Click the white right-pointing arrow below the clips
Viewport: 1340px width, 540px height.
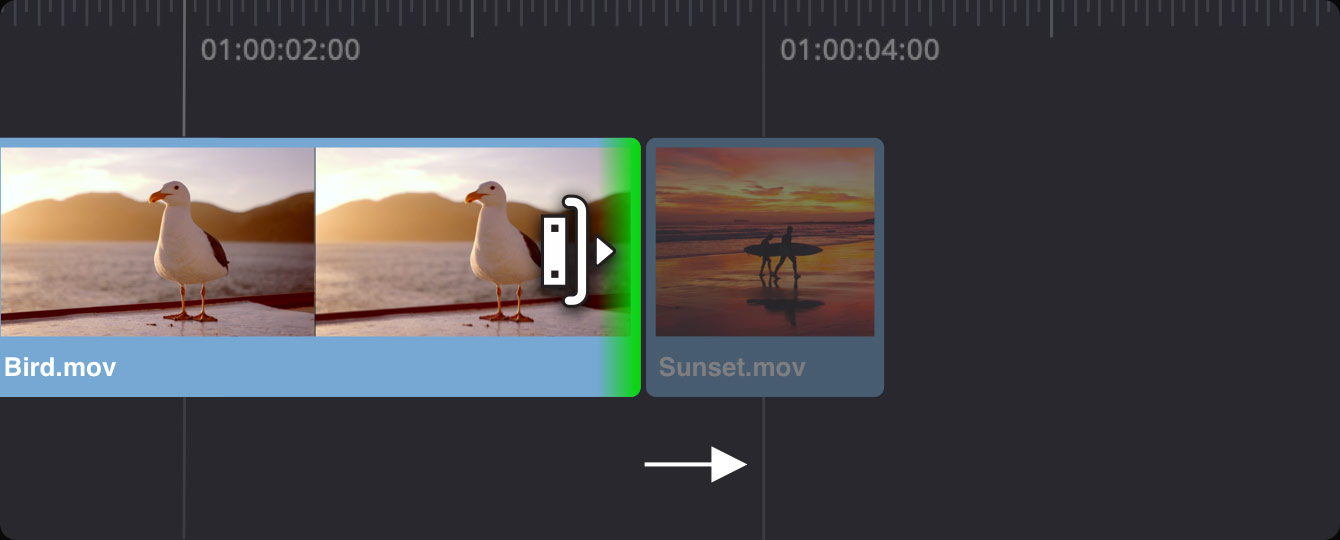click(x=695, y=464)
